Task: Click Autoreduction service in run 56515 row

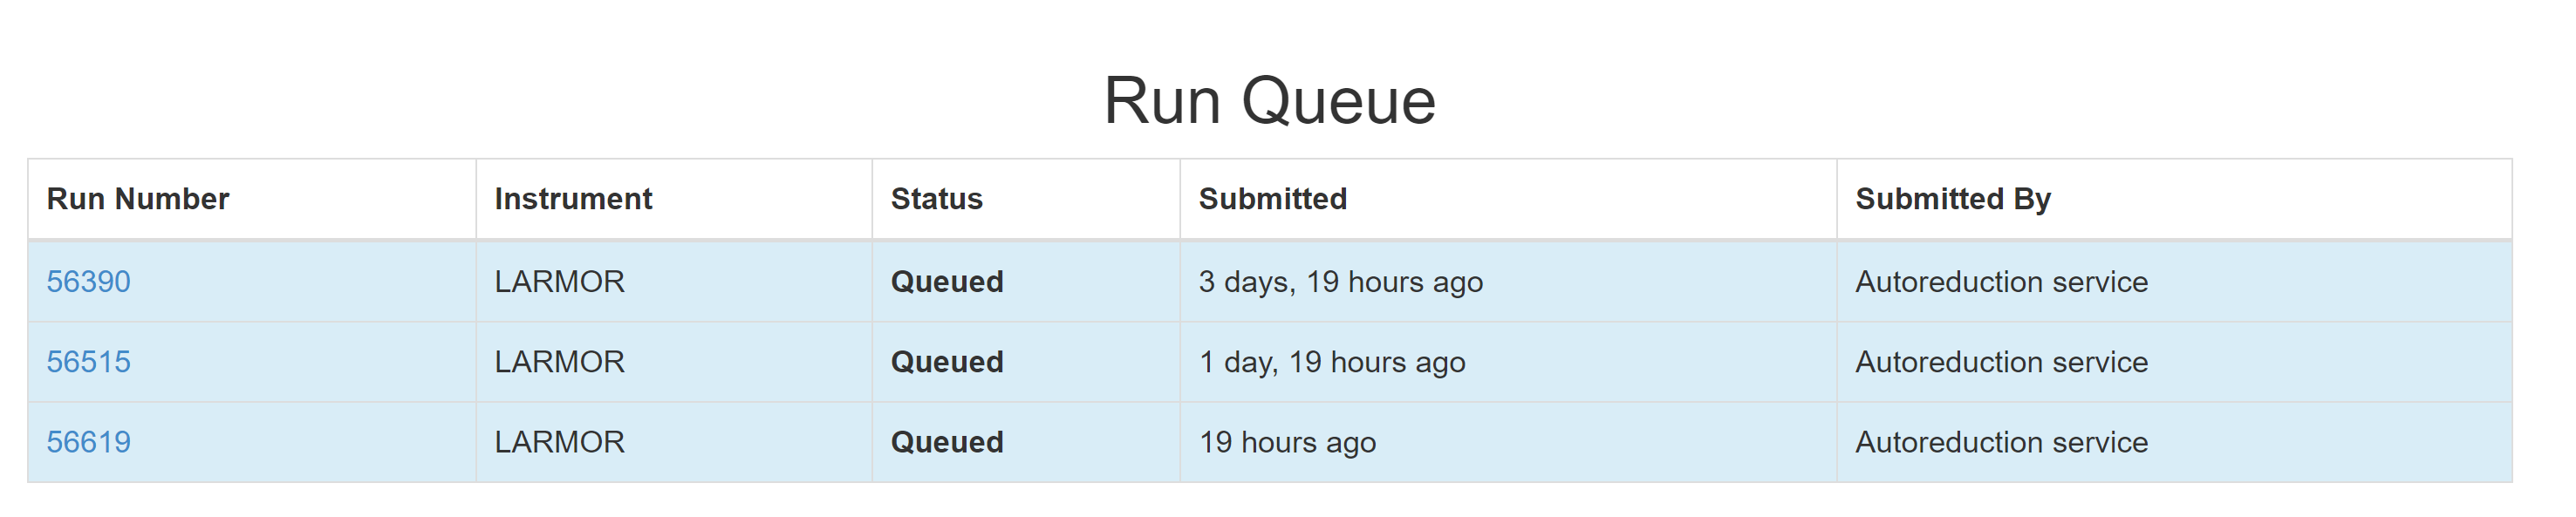Action: coord(2002,361)
